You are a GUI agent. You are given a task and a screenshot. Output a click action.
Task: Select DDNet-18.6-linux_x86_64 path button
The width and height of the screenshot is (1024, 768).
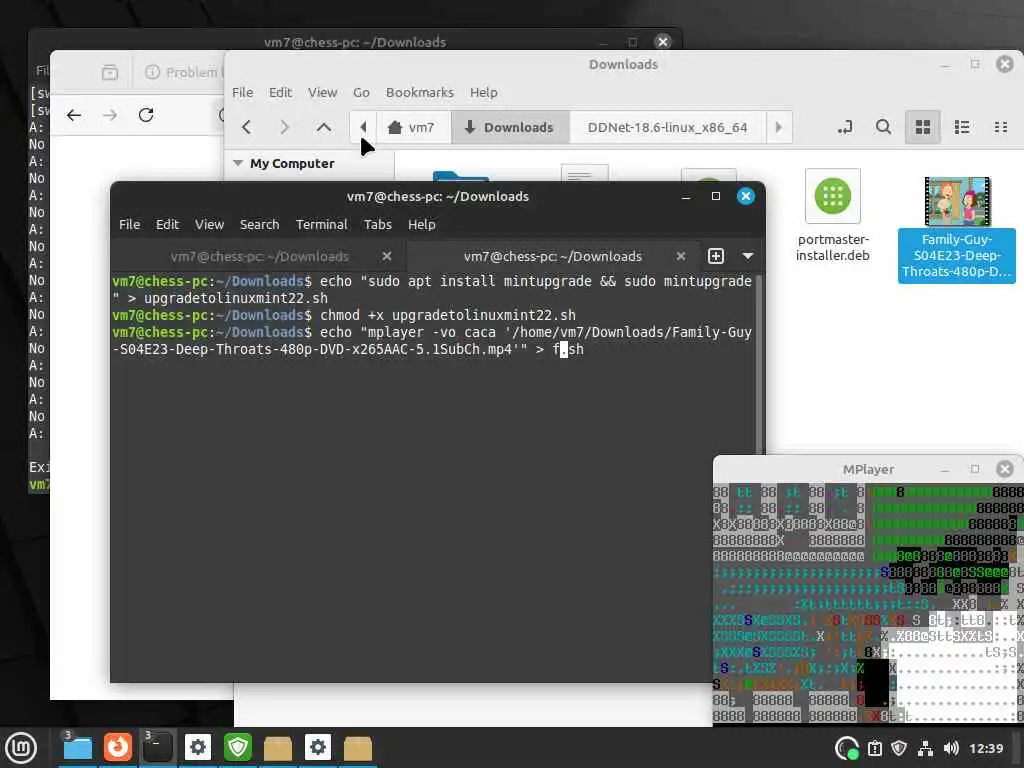point(667,127)
